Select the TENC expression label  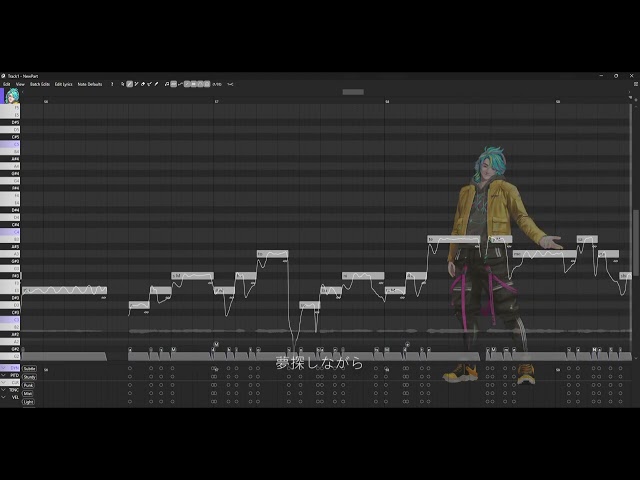coord(14,390)
